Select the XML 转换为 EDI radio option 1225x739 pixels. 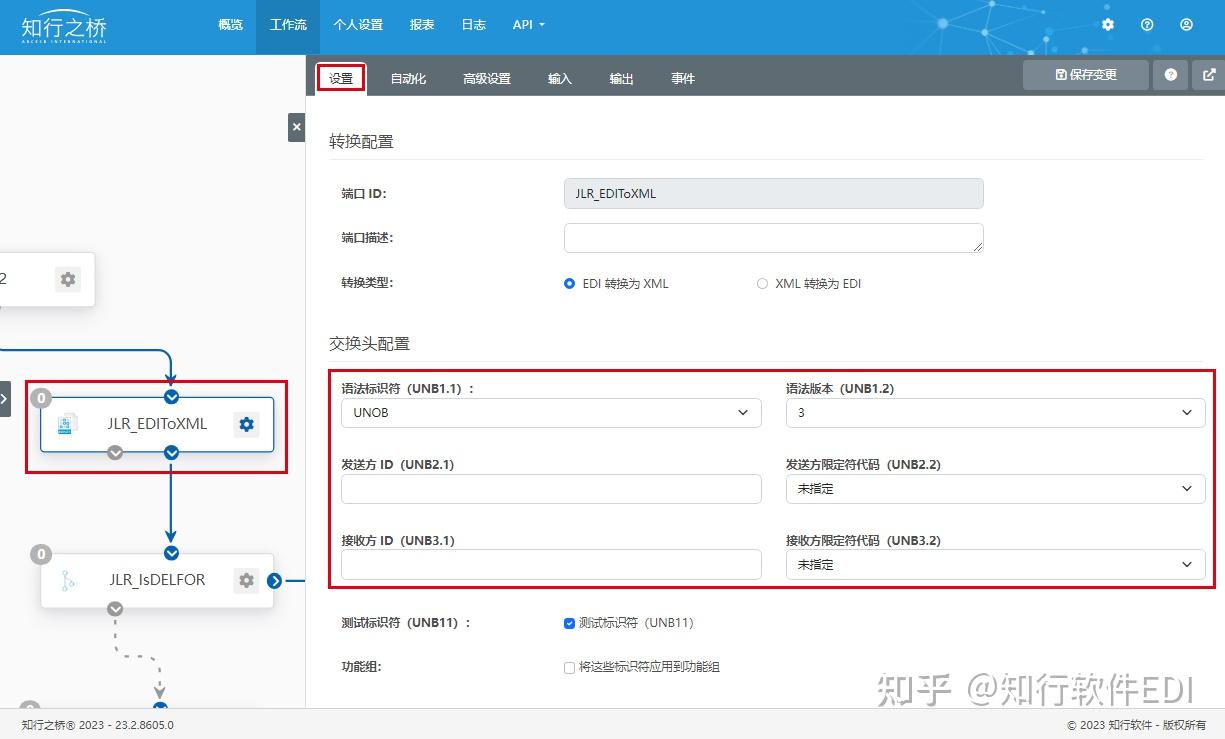[x=761, y=283]
